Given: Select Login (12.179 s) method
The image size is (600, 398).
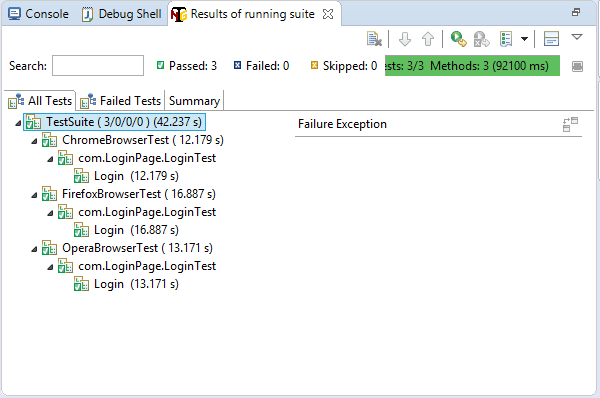Looking at the screenshot, I should pos(126,176).
